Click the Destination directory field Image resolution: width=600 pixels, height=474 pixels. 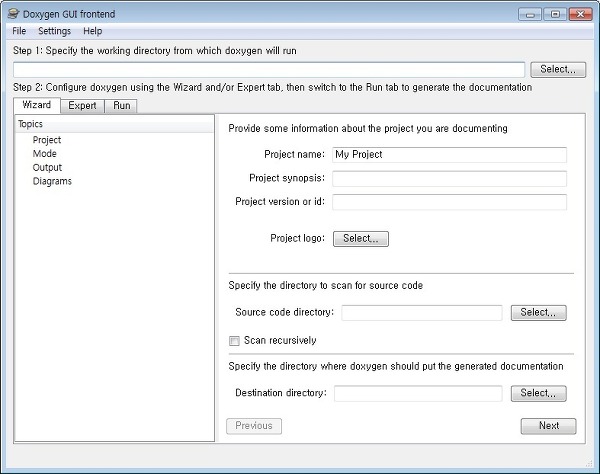(418, 393)
